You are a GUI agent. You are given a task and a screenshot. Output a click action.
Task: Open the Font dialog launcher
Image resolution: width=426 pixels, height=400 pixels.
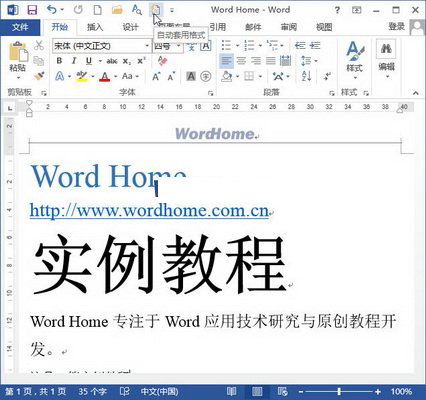210,93
